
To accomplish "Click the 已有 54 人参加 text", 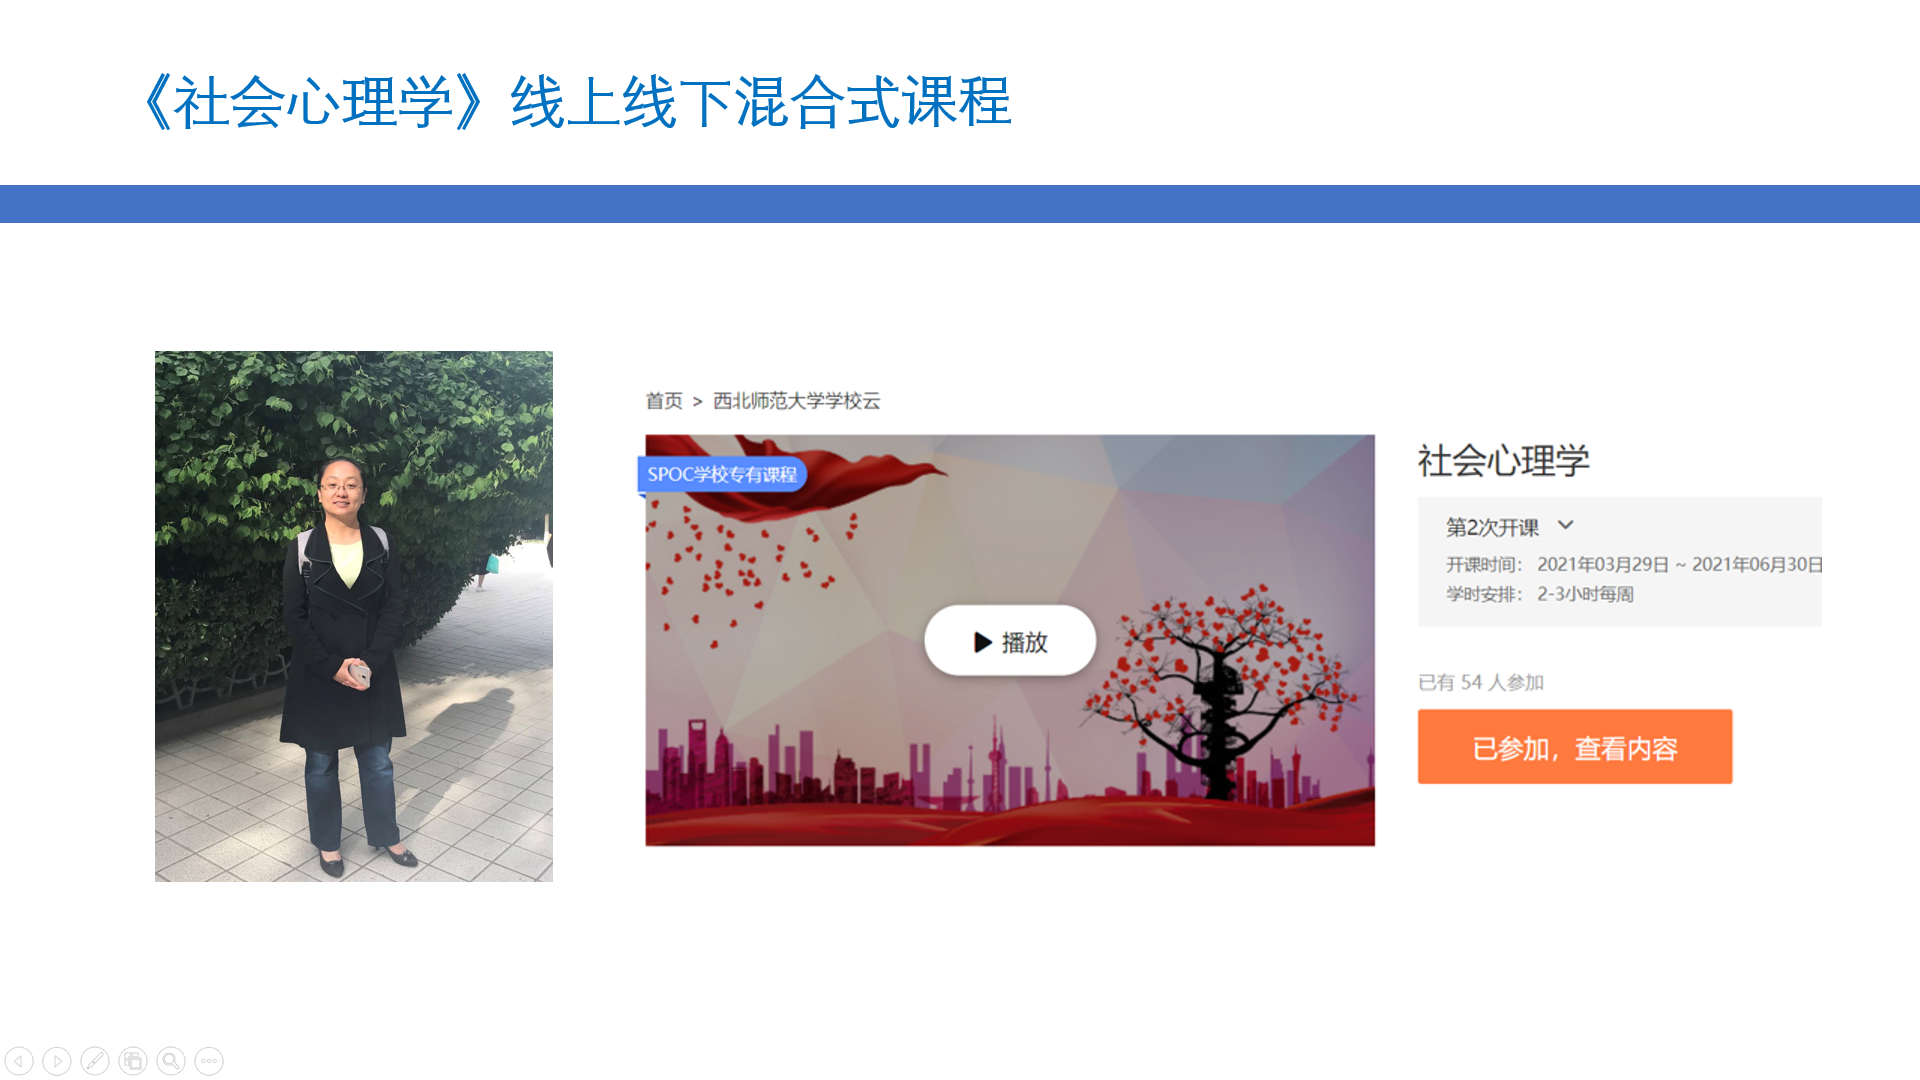I will tap(1481, 682).
